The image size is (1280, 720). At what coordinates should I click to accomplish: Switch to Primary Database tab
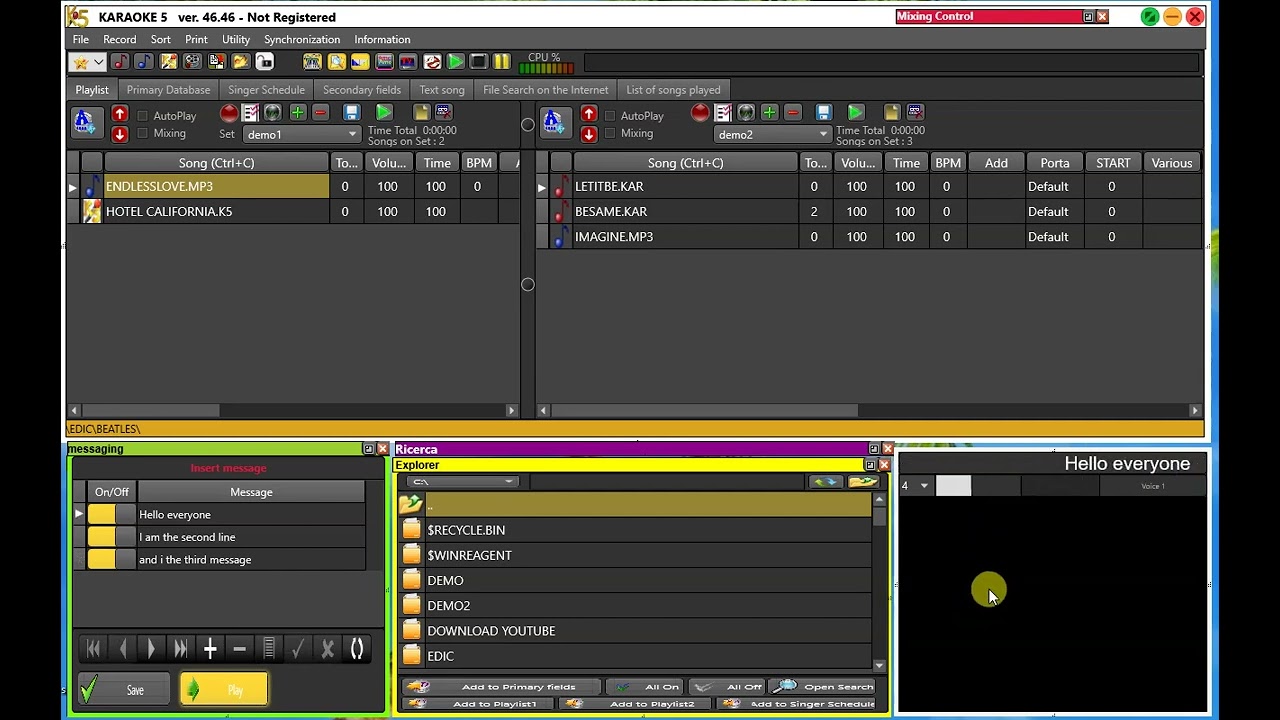pos(168,90)
